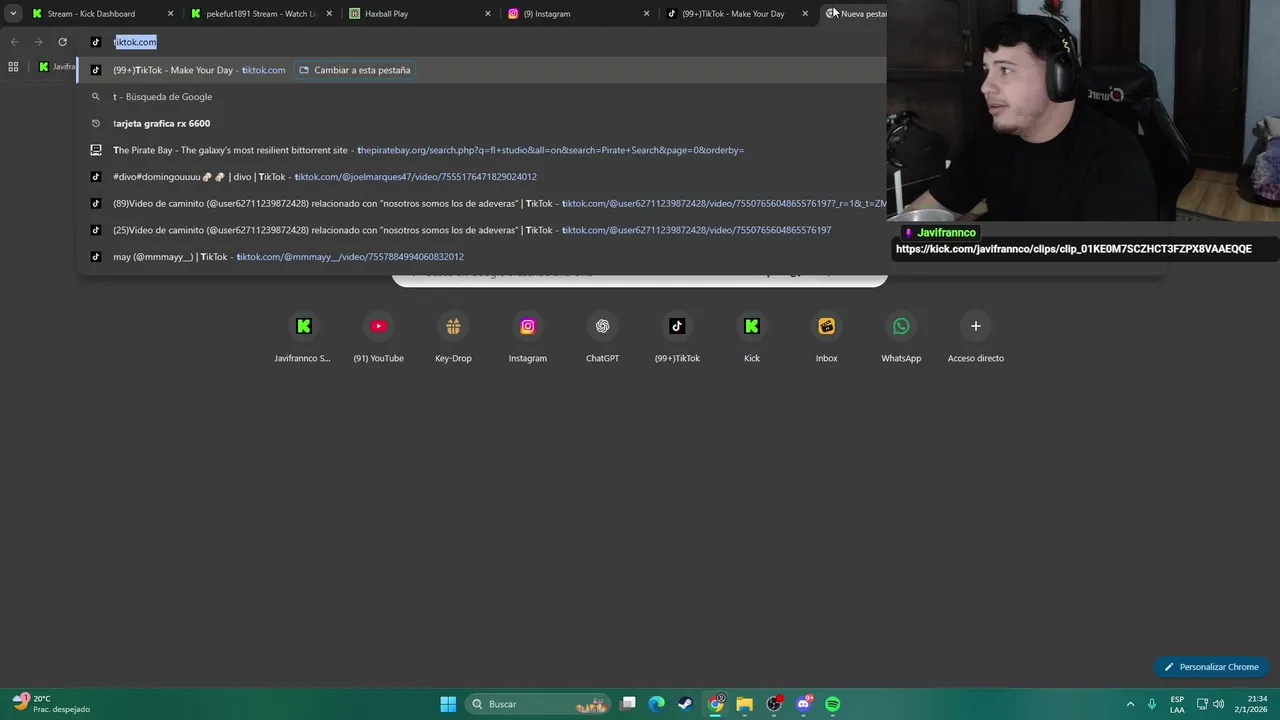The image size is (1280, 720).
Task: Select the (25)Video de caminito suggestion
Action: (x=482, y=230)
